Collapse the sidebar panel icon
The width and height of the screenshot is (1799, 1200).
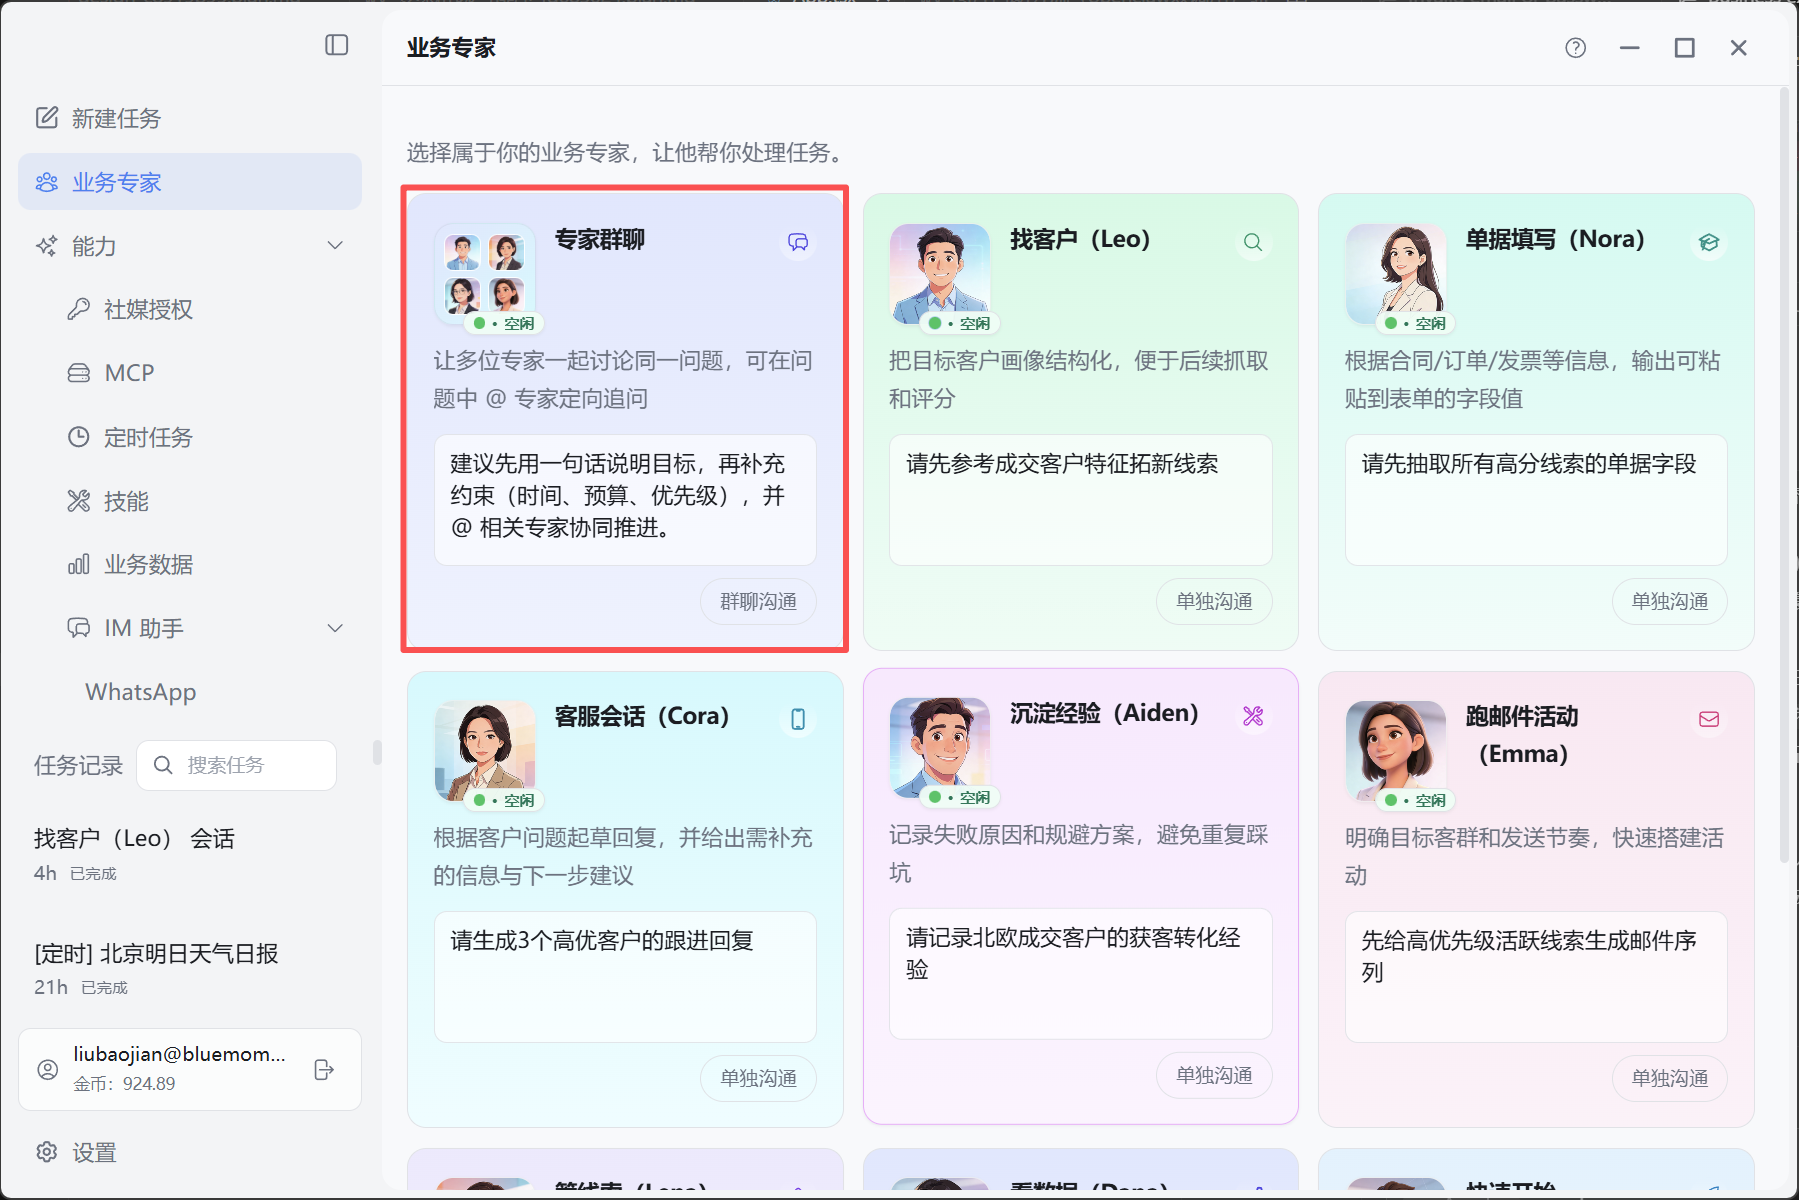pyautogui.click(x=337, y=45)
